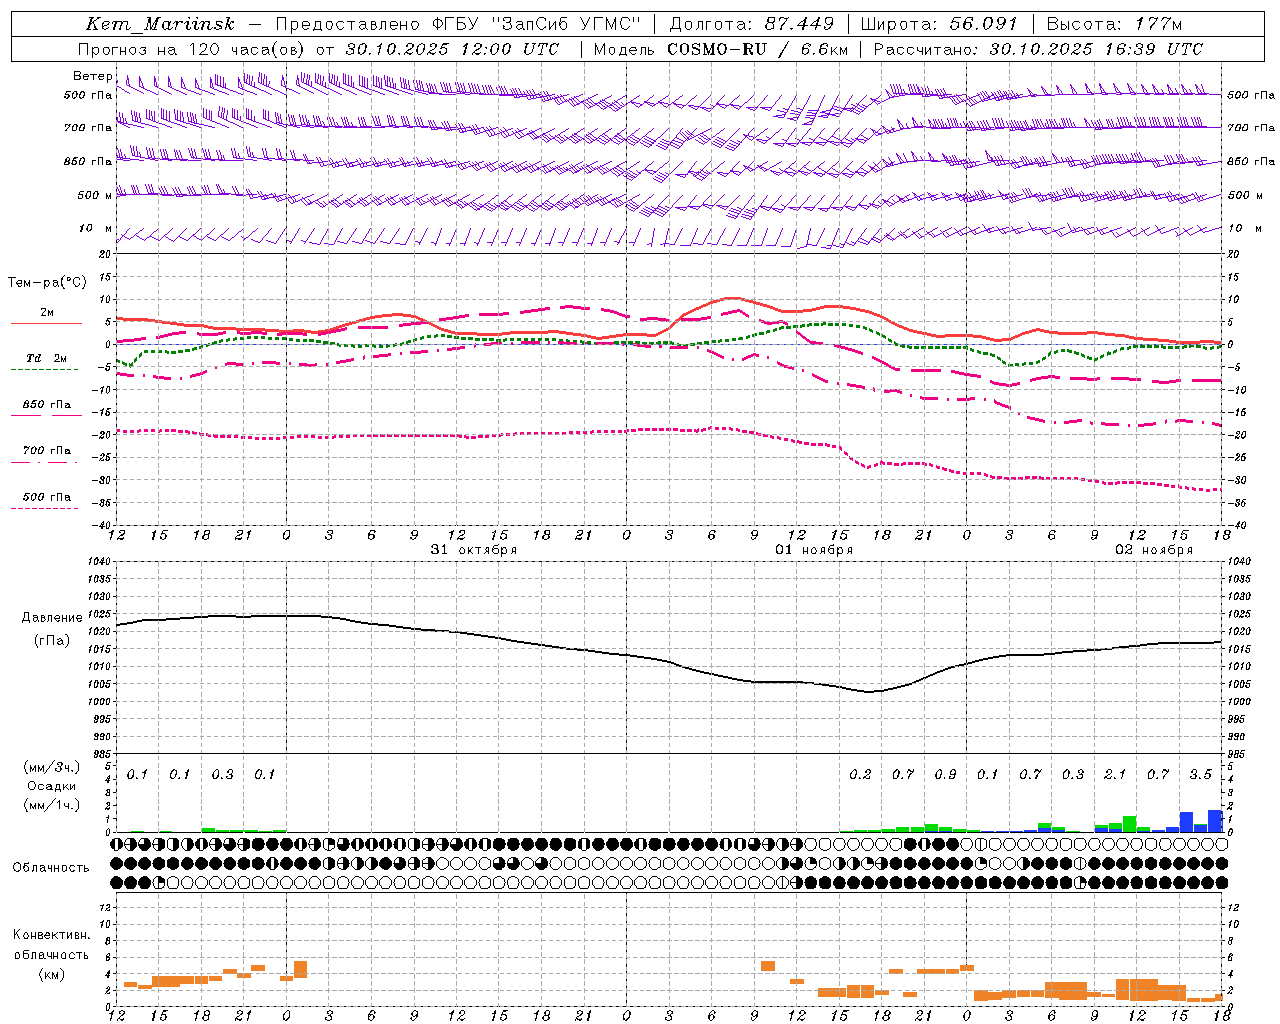This screenshot has height=1024, width=1280.
Task: Click the precipitation value 0.2
Action: tap(860, 775)
